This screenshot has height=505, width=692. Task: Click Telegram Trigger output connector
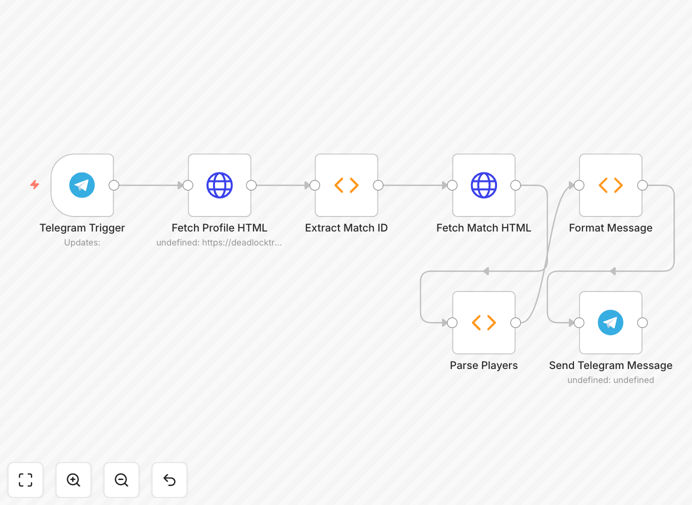tap(114, 185)
